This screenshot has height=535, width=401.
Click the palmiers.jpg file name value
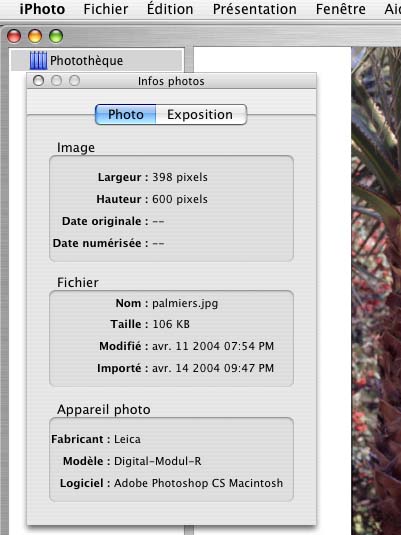tap(185, 303)
